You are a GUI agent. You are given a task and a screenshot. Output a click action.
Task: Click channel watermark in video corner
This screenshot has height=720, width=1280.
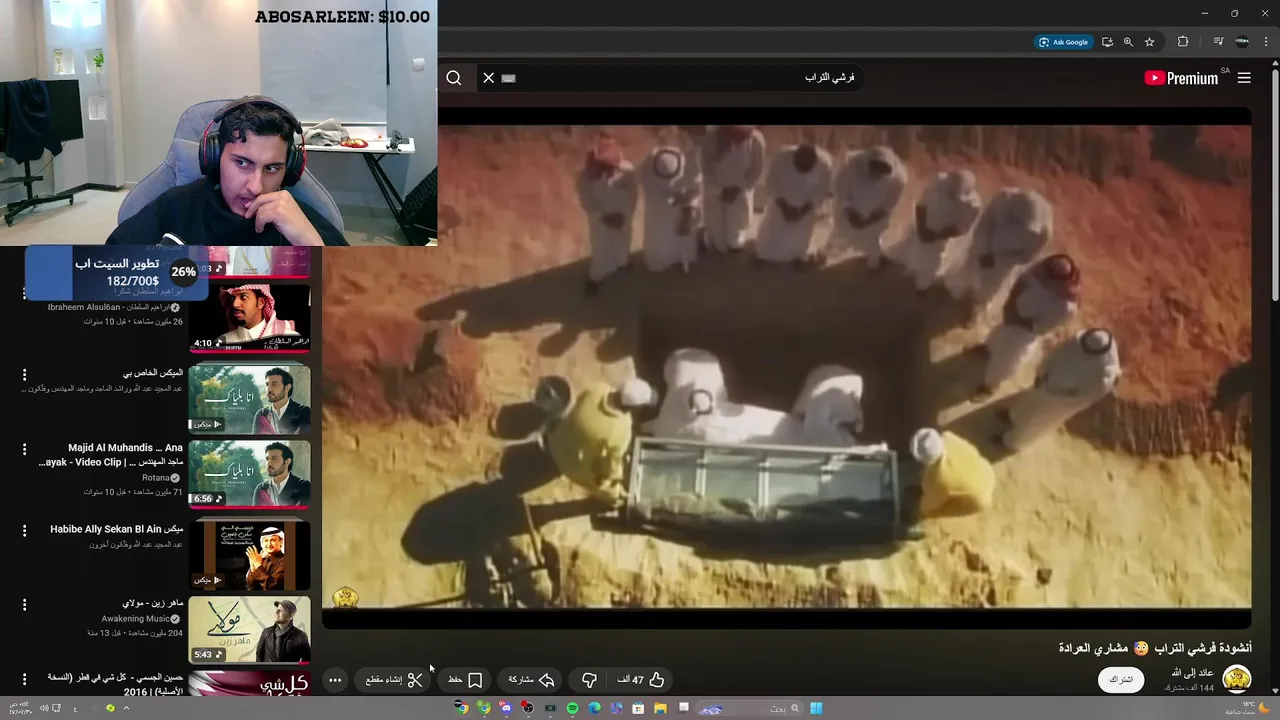coord(345,597)
